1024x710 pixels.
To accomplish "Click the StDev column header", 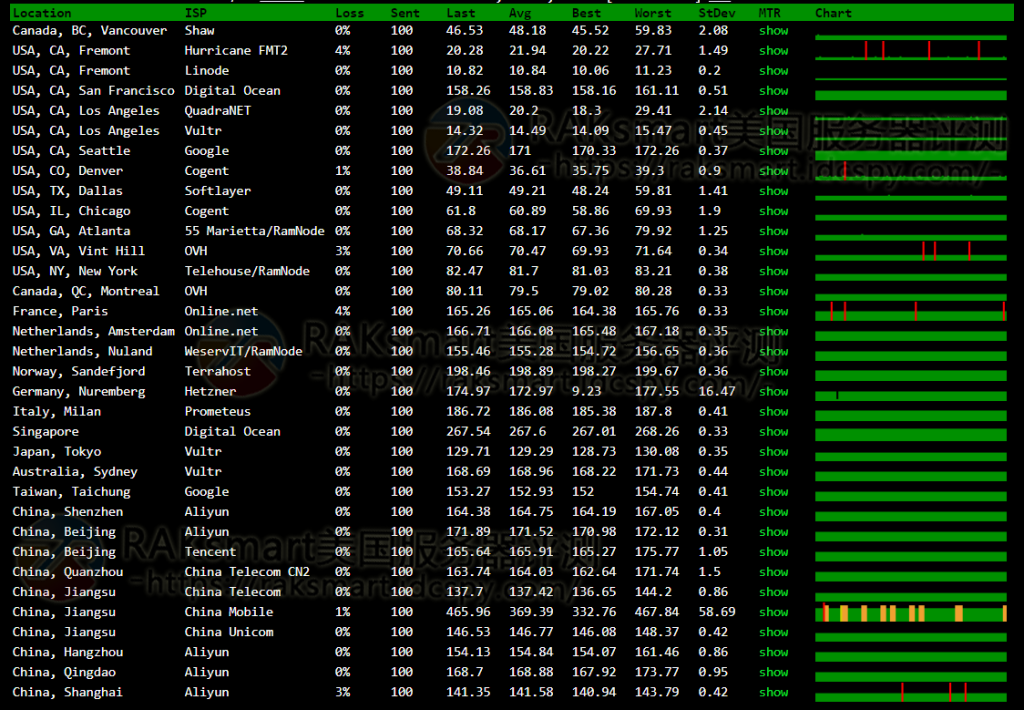I will [x=716, y=13].
